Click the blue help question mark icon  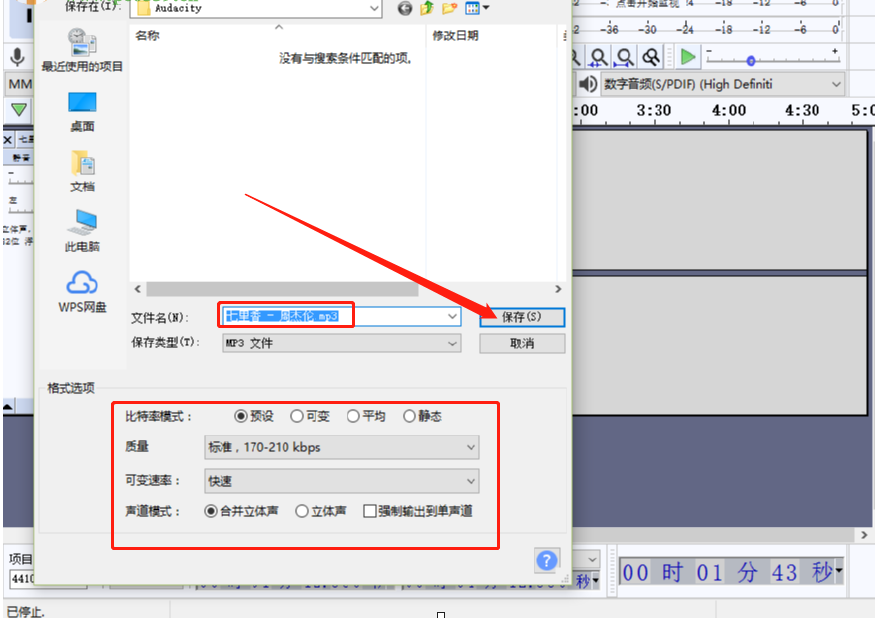click(x=546, y=560)
